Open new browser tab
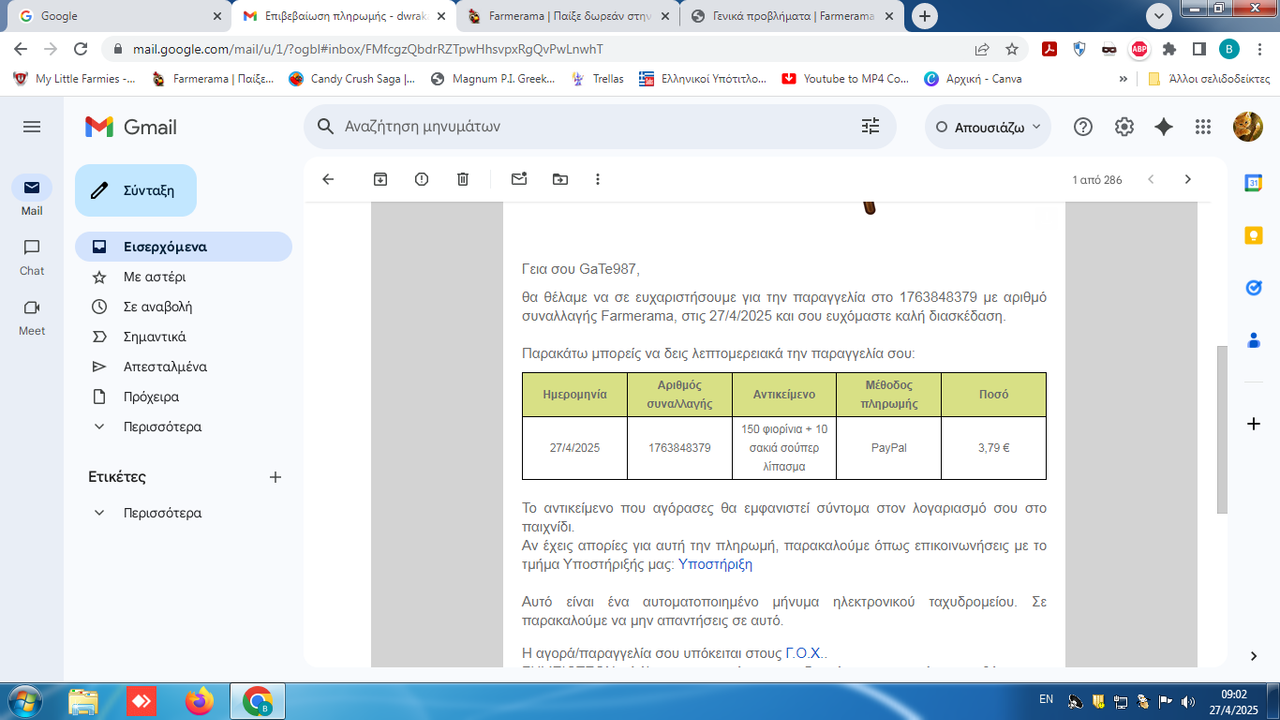This screenshot has width=1280, height=720. 925,16
